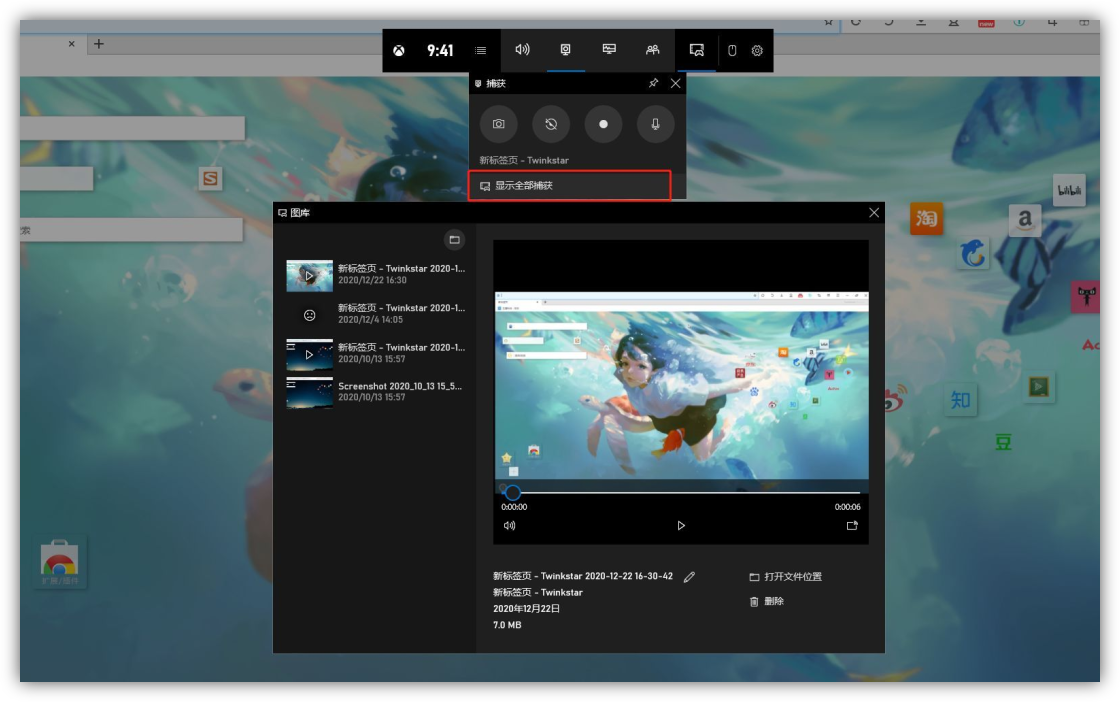This screenshot has height=702, width=1120.
Task: Play the selected video clip
Action: (681, 525)
